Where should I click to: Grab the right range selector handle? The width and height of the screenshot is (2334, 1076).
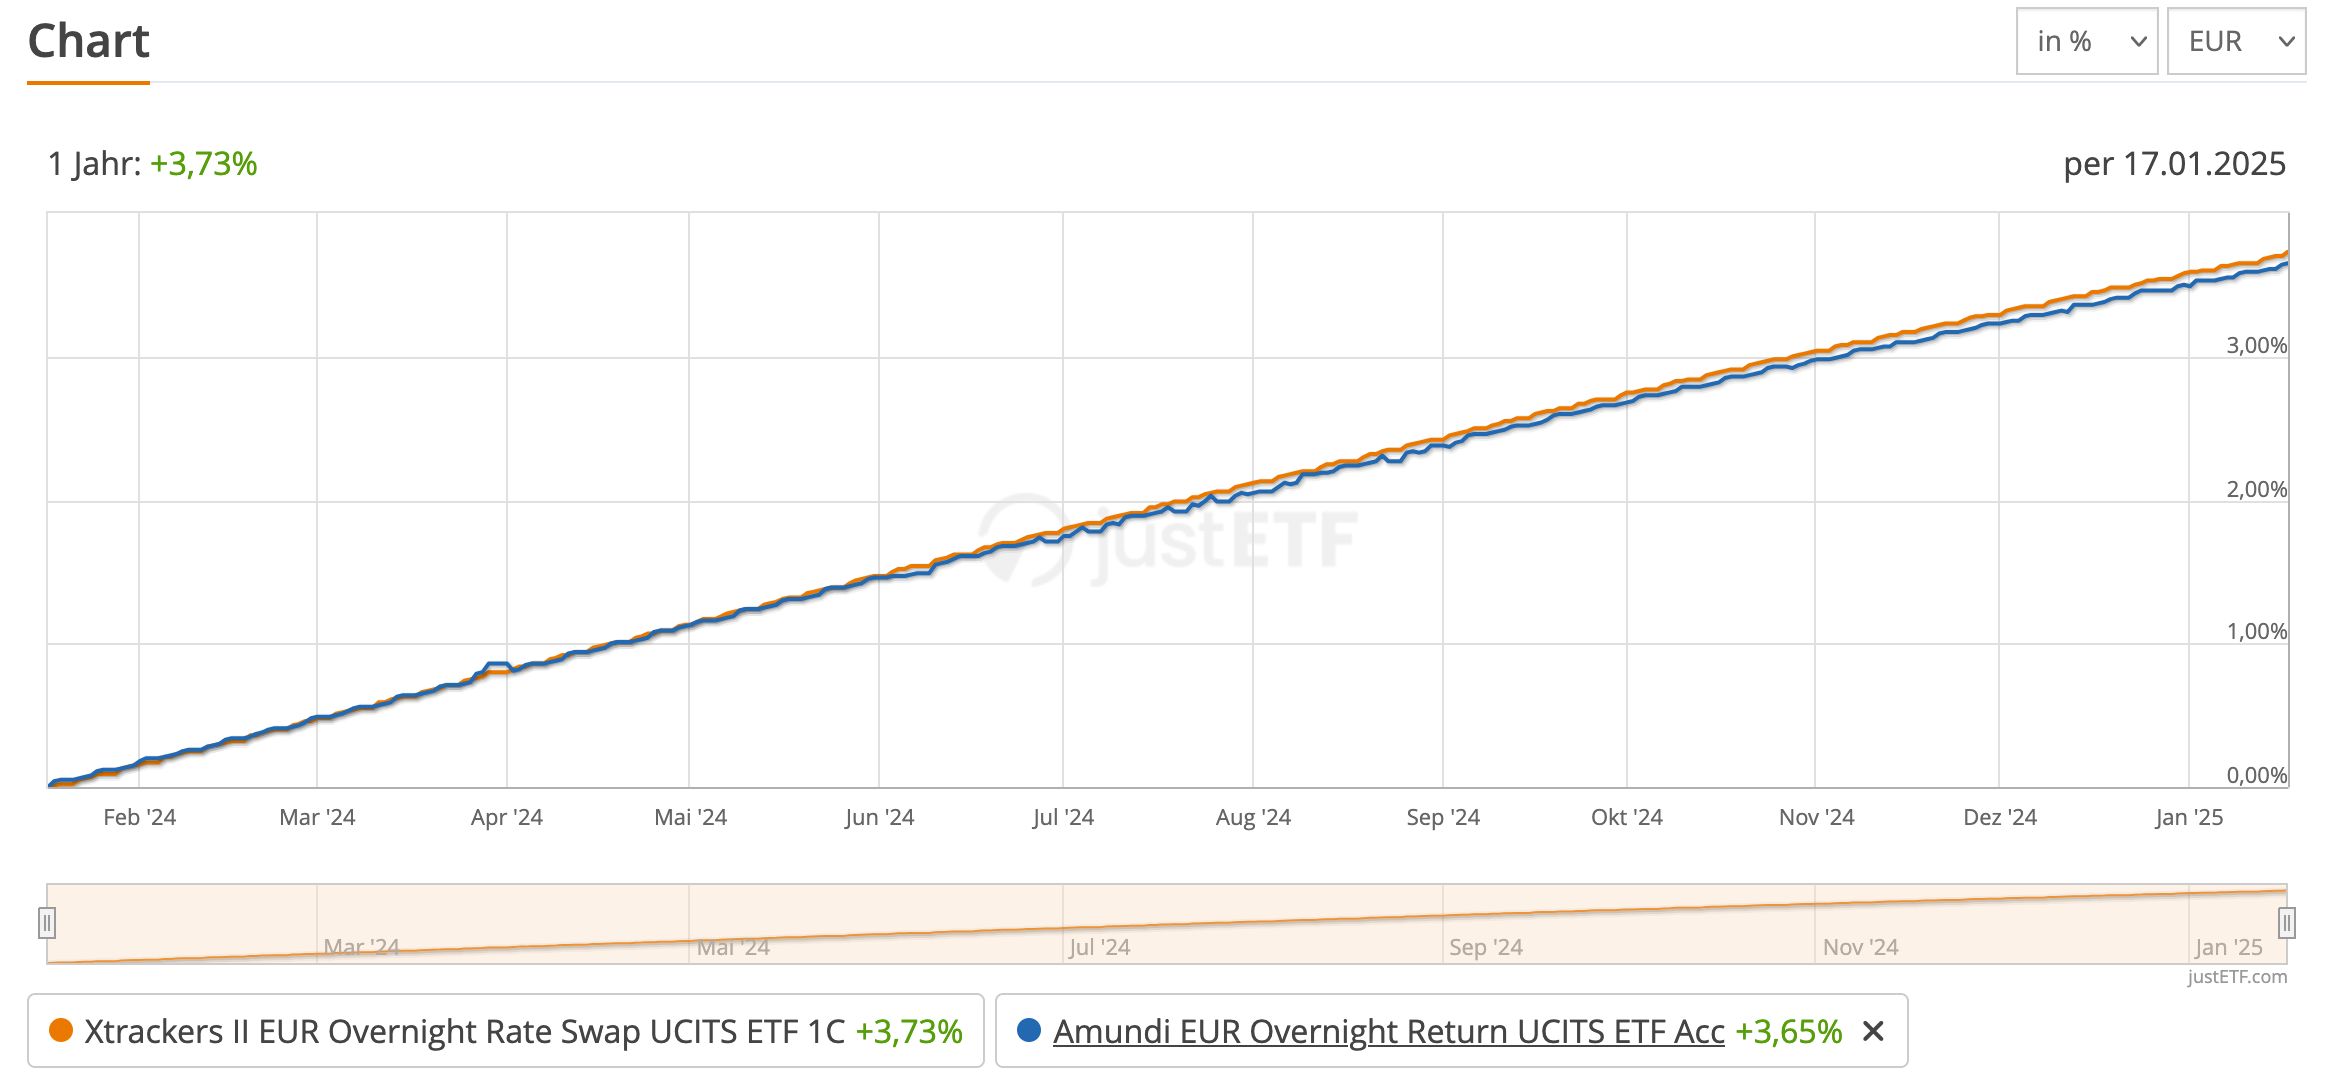2286,922
